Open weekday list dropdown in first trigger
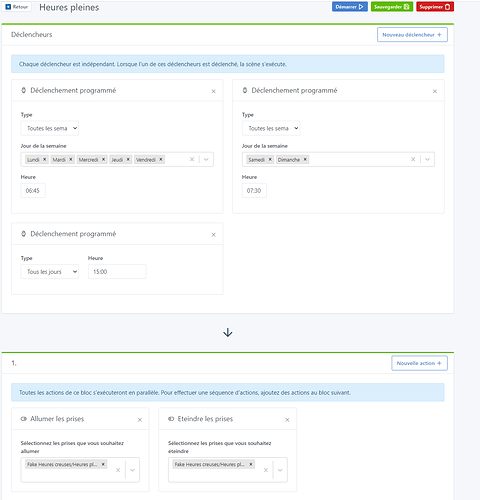This screenshot has width=480, height=500. (206, 159)
